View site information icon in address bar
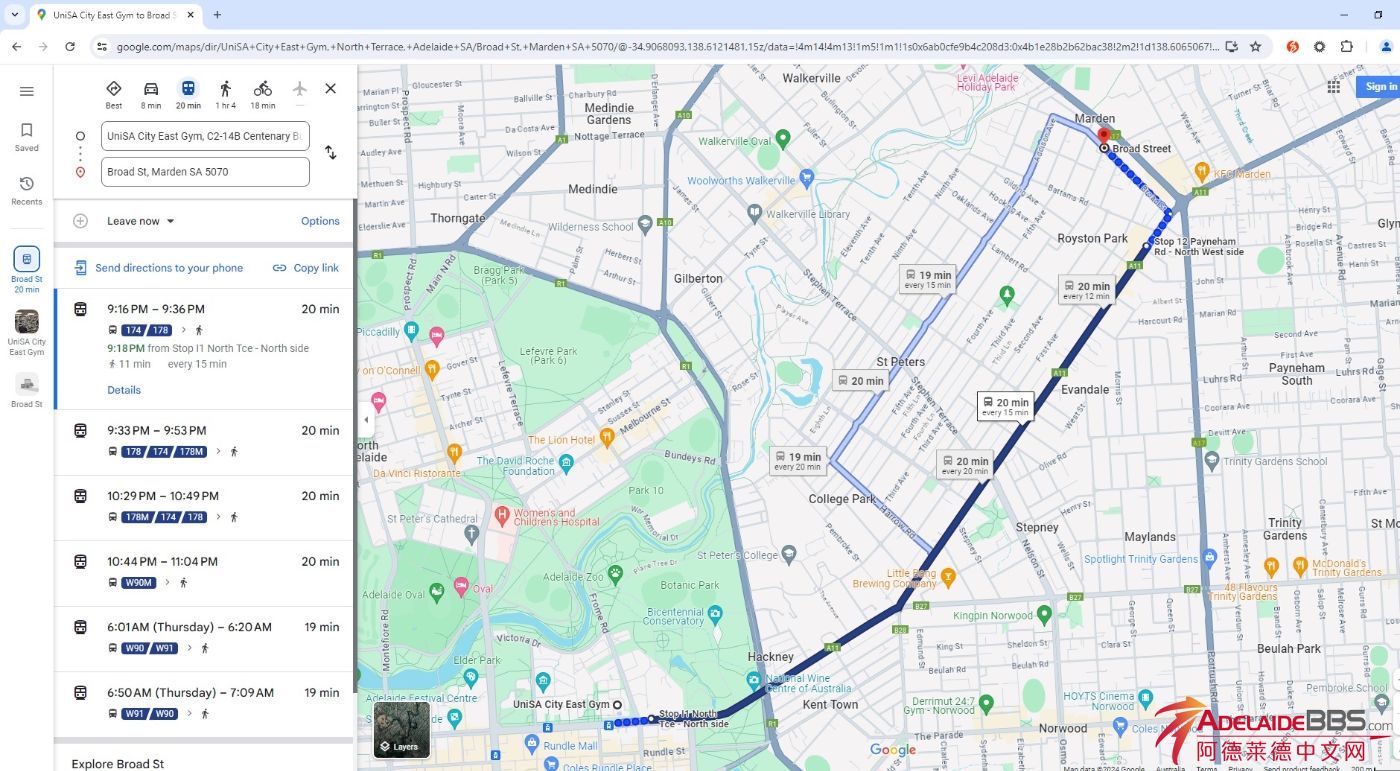This screenshot has height=771, width=1400. pyautogui.click(x=101, y=46)
